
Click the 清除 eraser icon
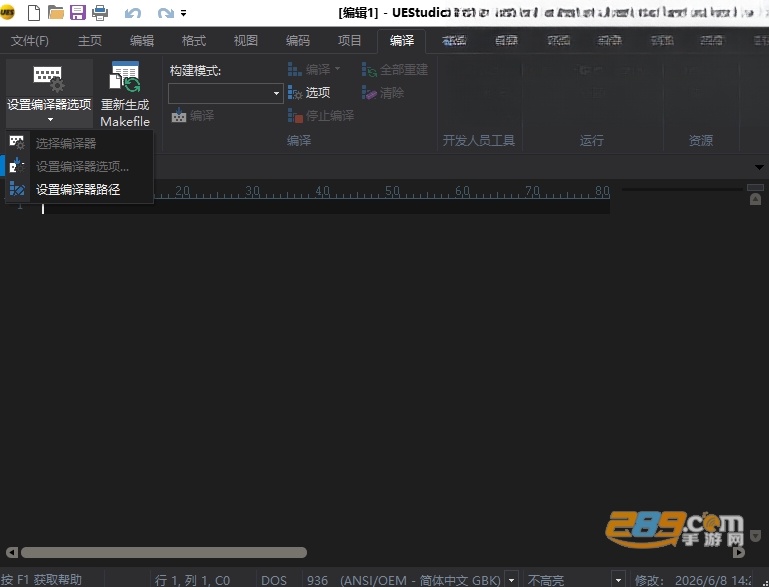(369, 93)
